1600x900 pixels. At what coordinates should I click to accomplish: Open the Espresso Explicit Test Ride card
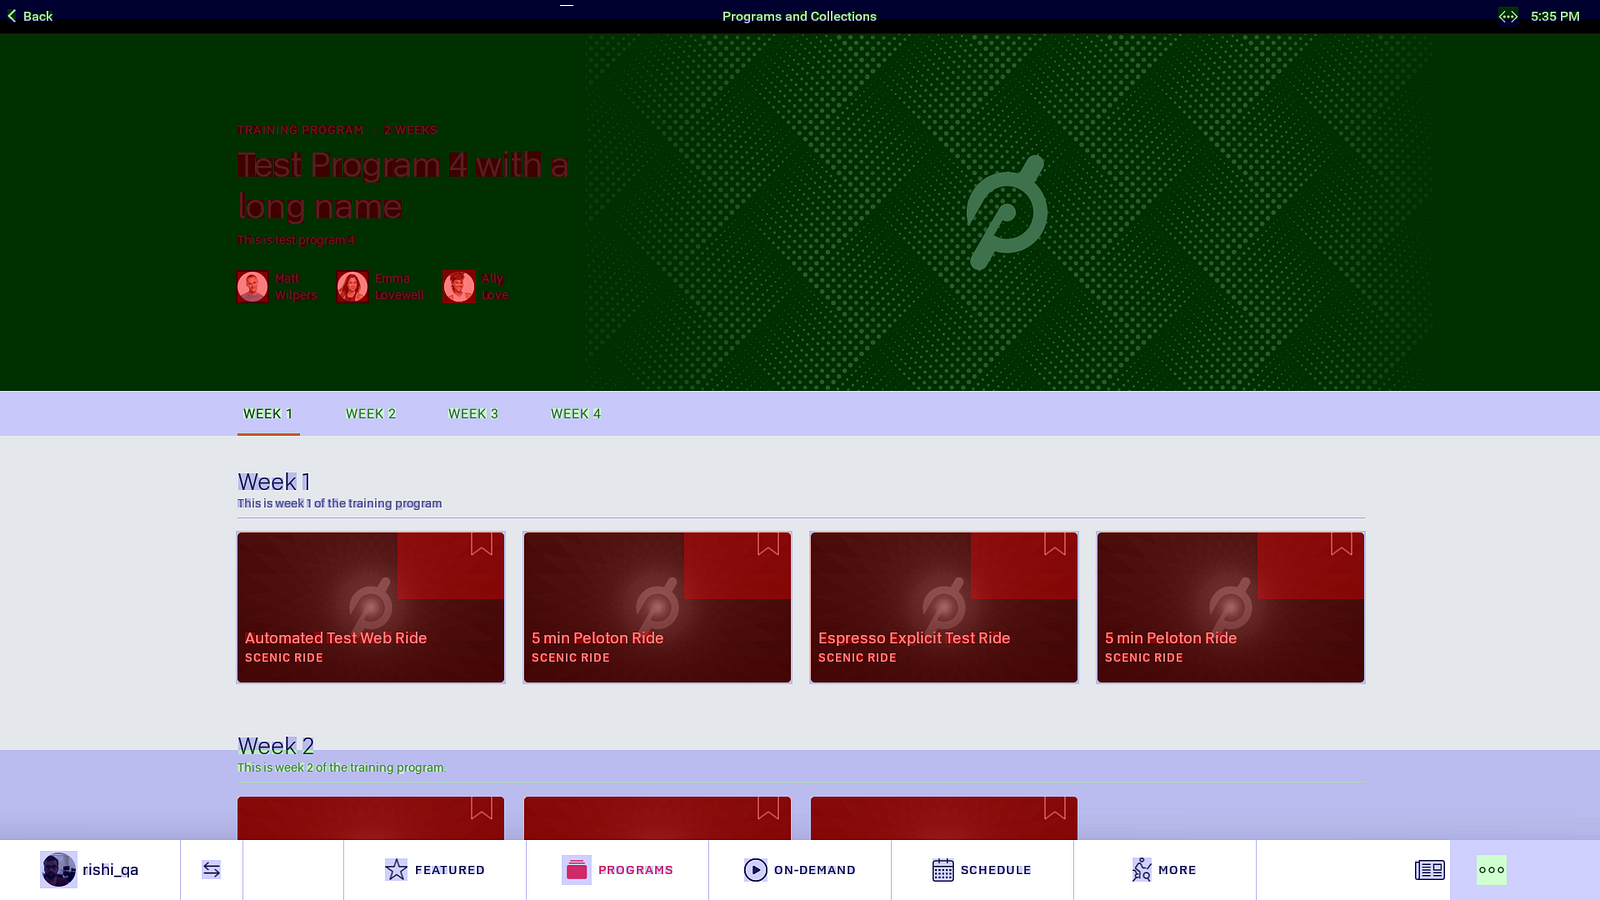tap(944, 607)
